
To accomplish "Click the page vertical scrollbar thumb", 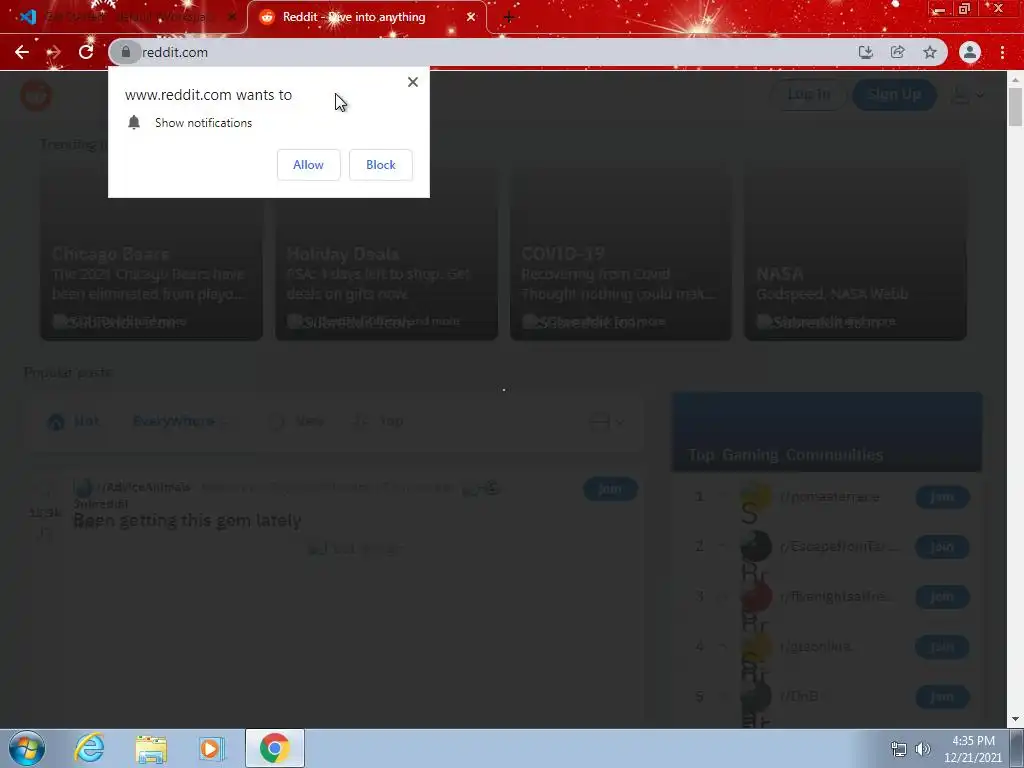I will pyautogui.click(x=1016, y=106).
